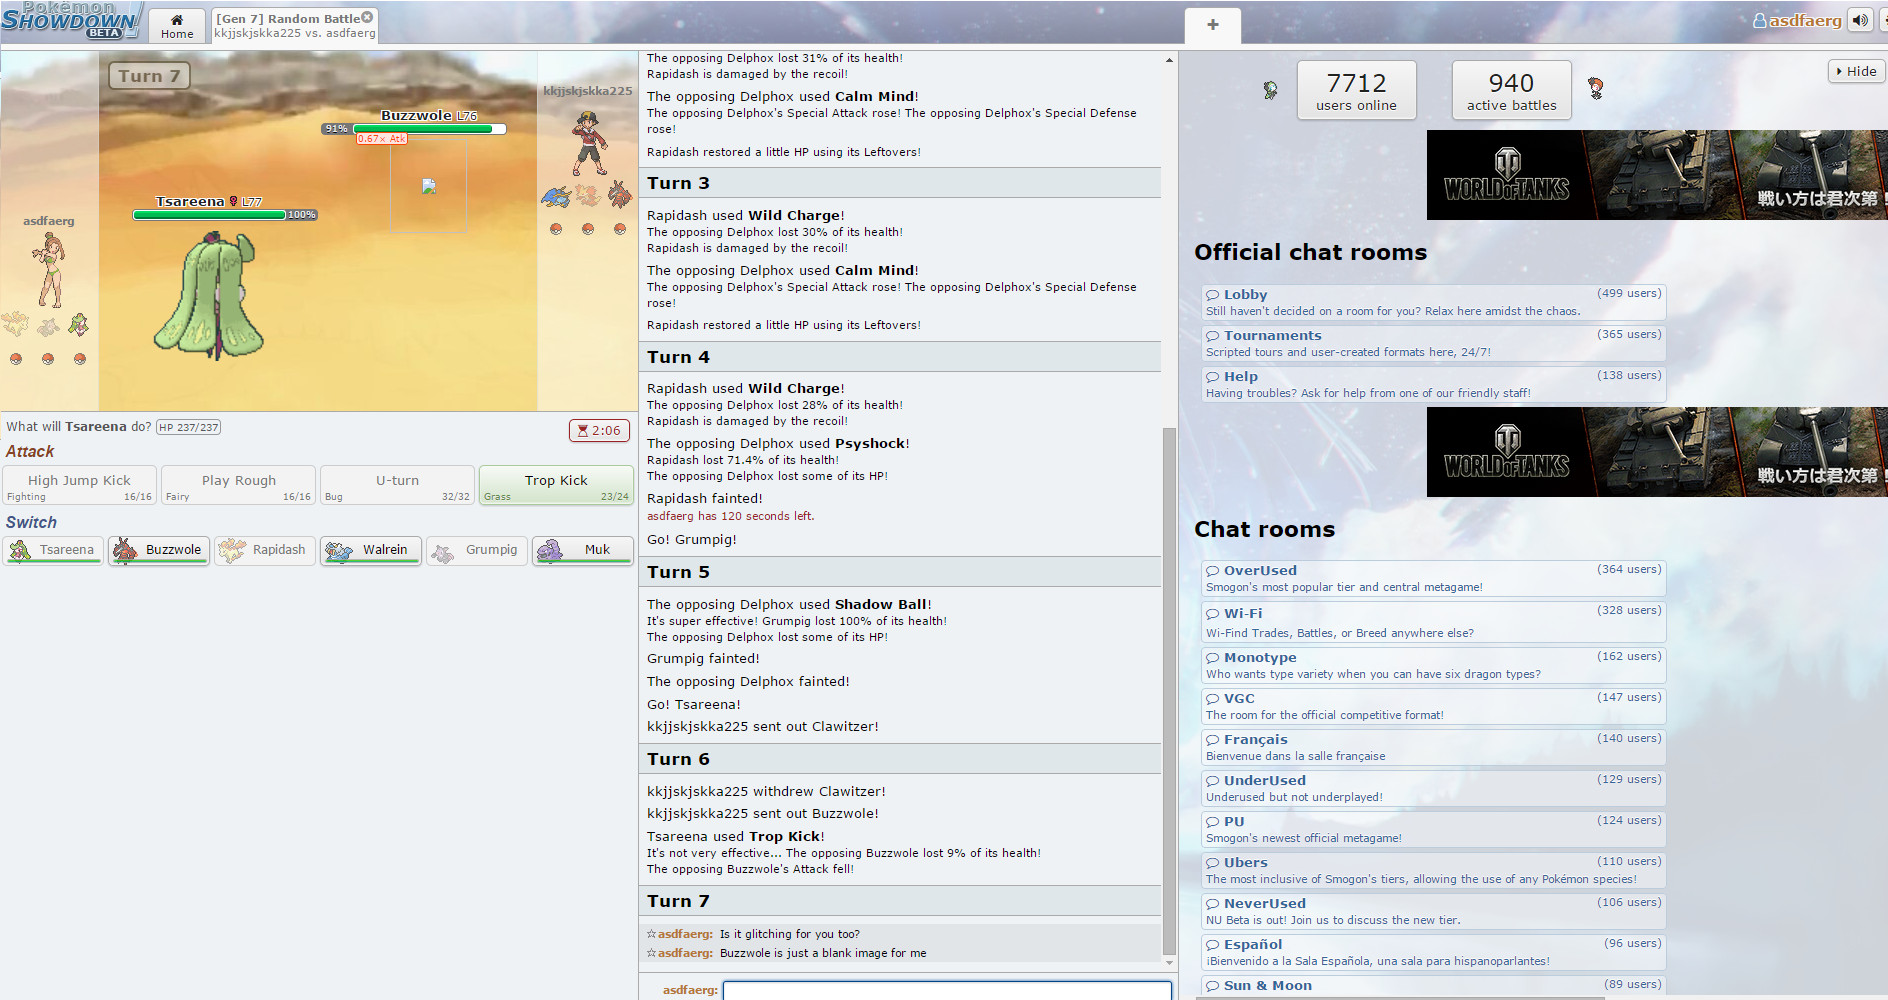Switch to Walrein
1888x1000 pixels.
pos(370,550)
